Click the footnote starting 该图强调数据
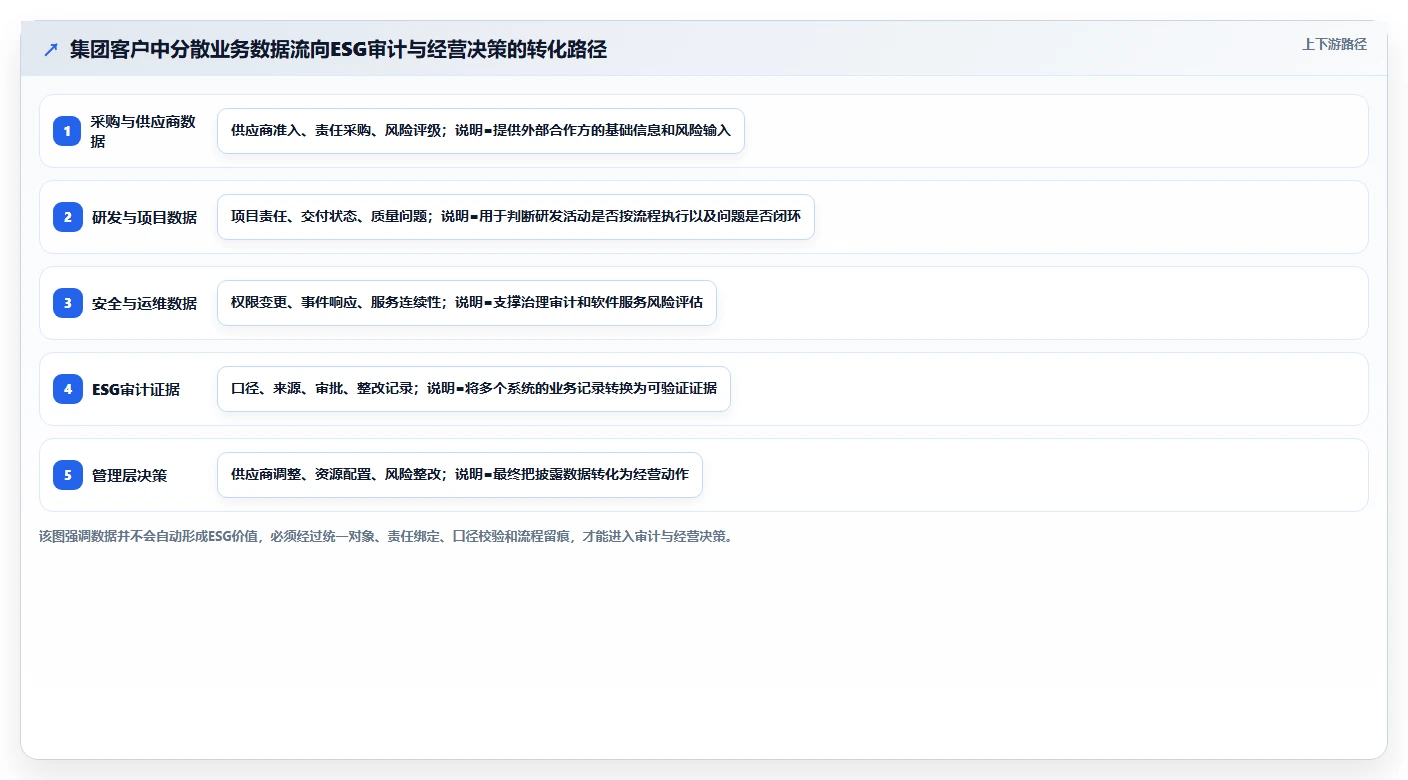 [387, 537]
